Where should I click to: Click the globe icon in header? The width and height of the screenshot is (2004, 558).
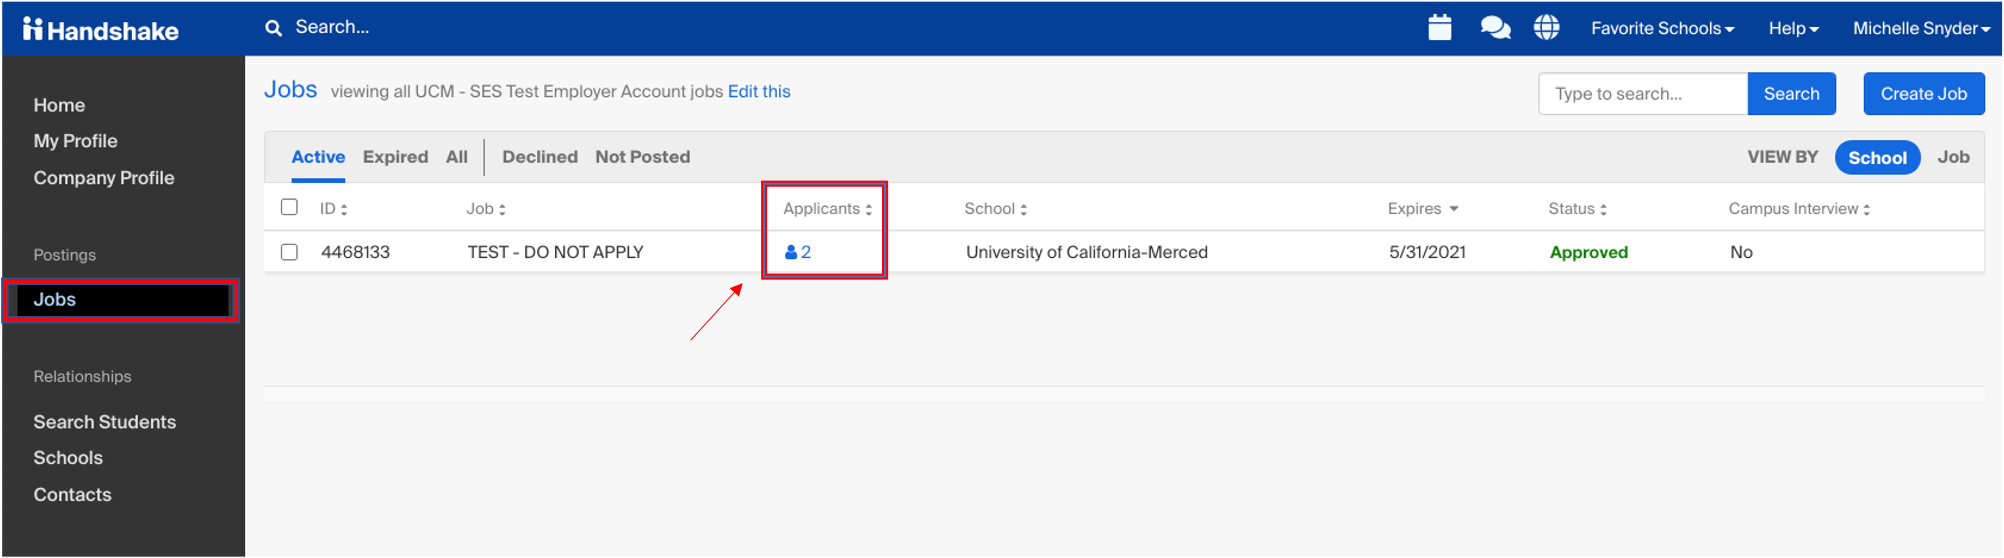point(1546,27)
